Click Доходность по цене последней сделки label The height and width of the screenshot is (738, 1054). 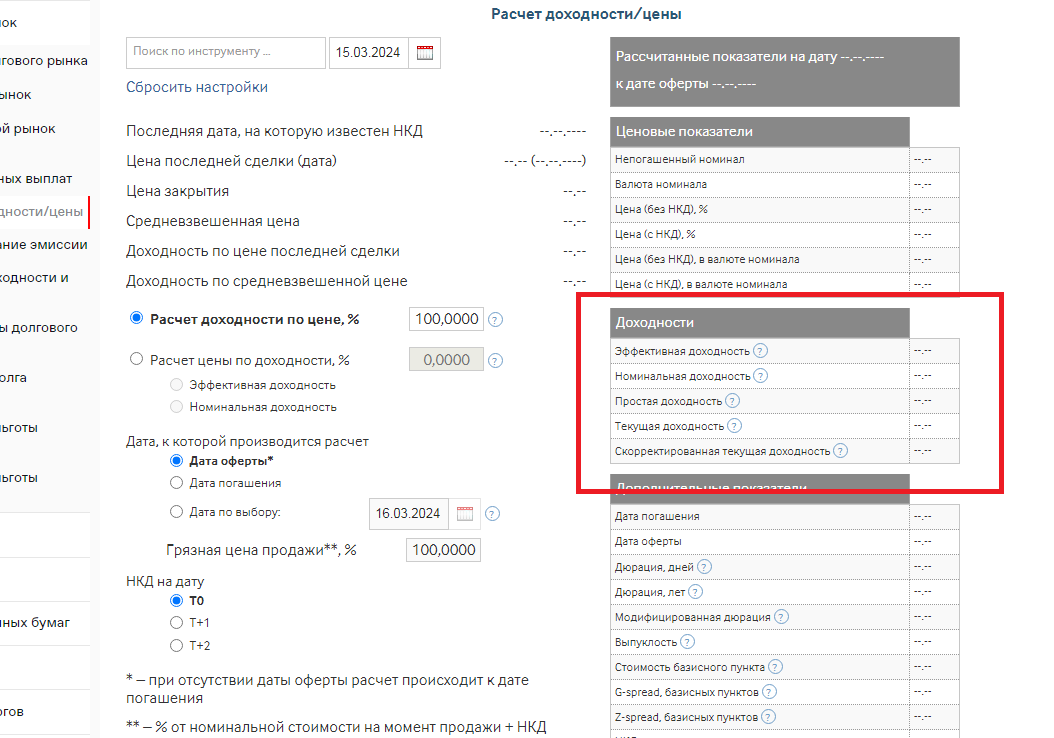[x=263, y=251]
